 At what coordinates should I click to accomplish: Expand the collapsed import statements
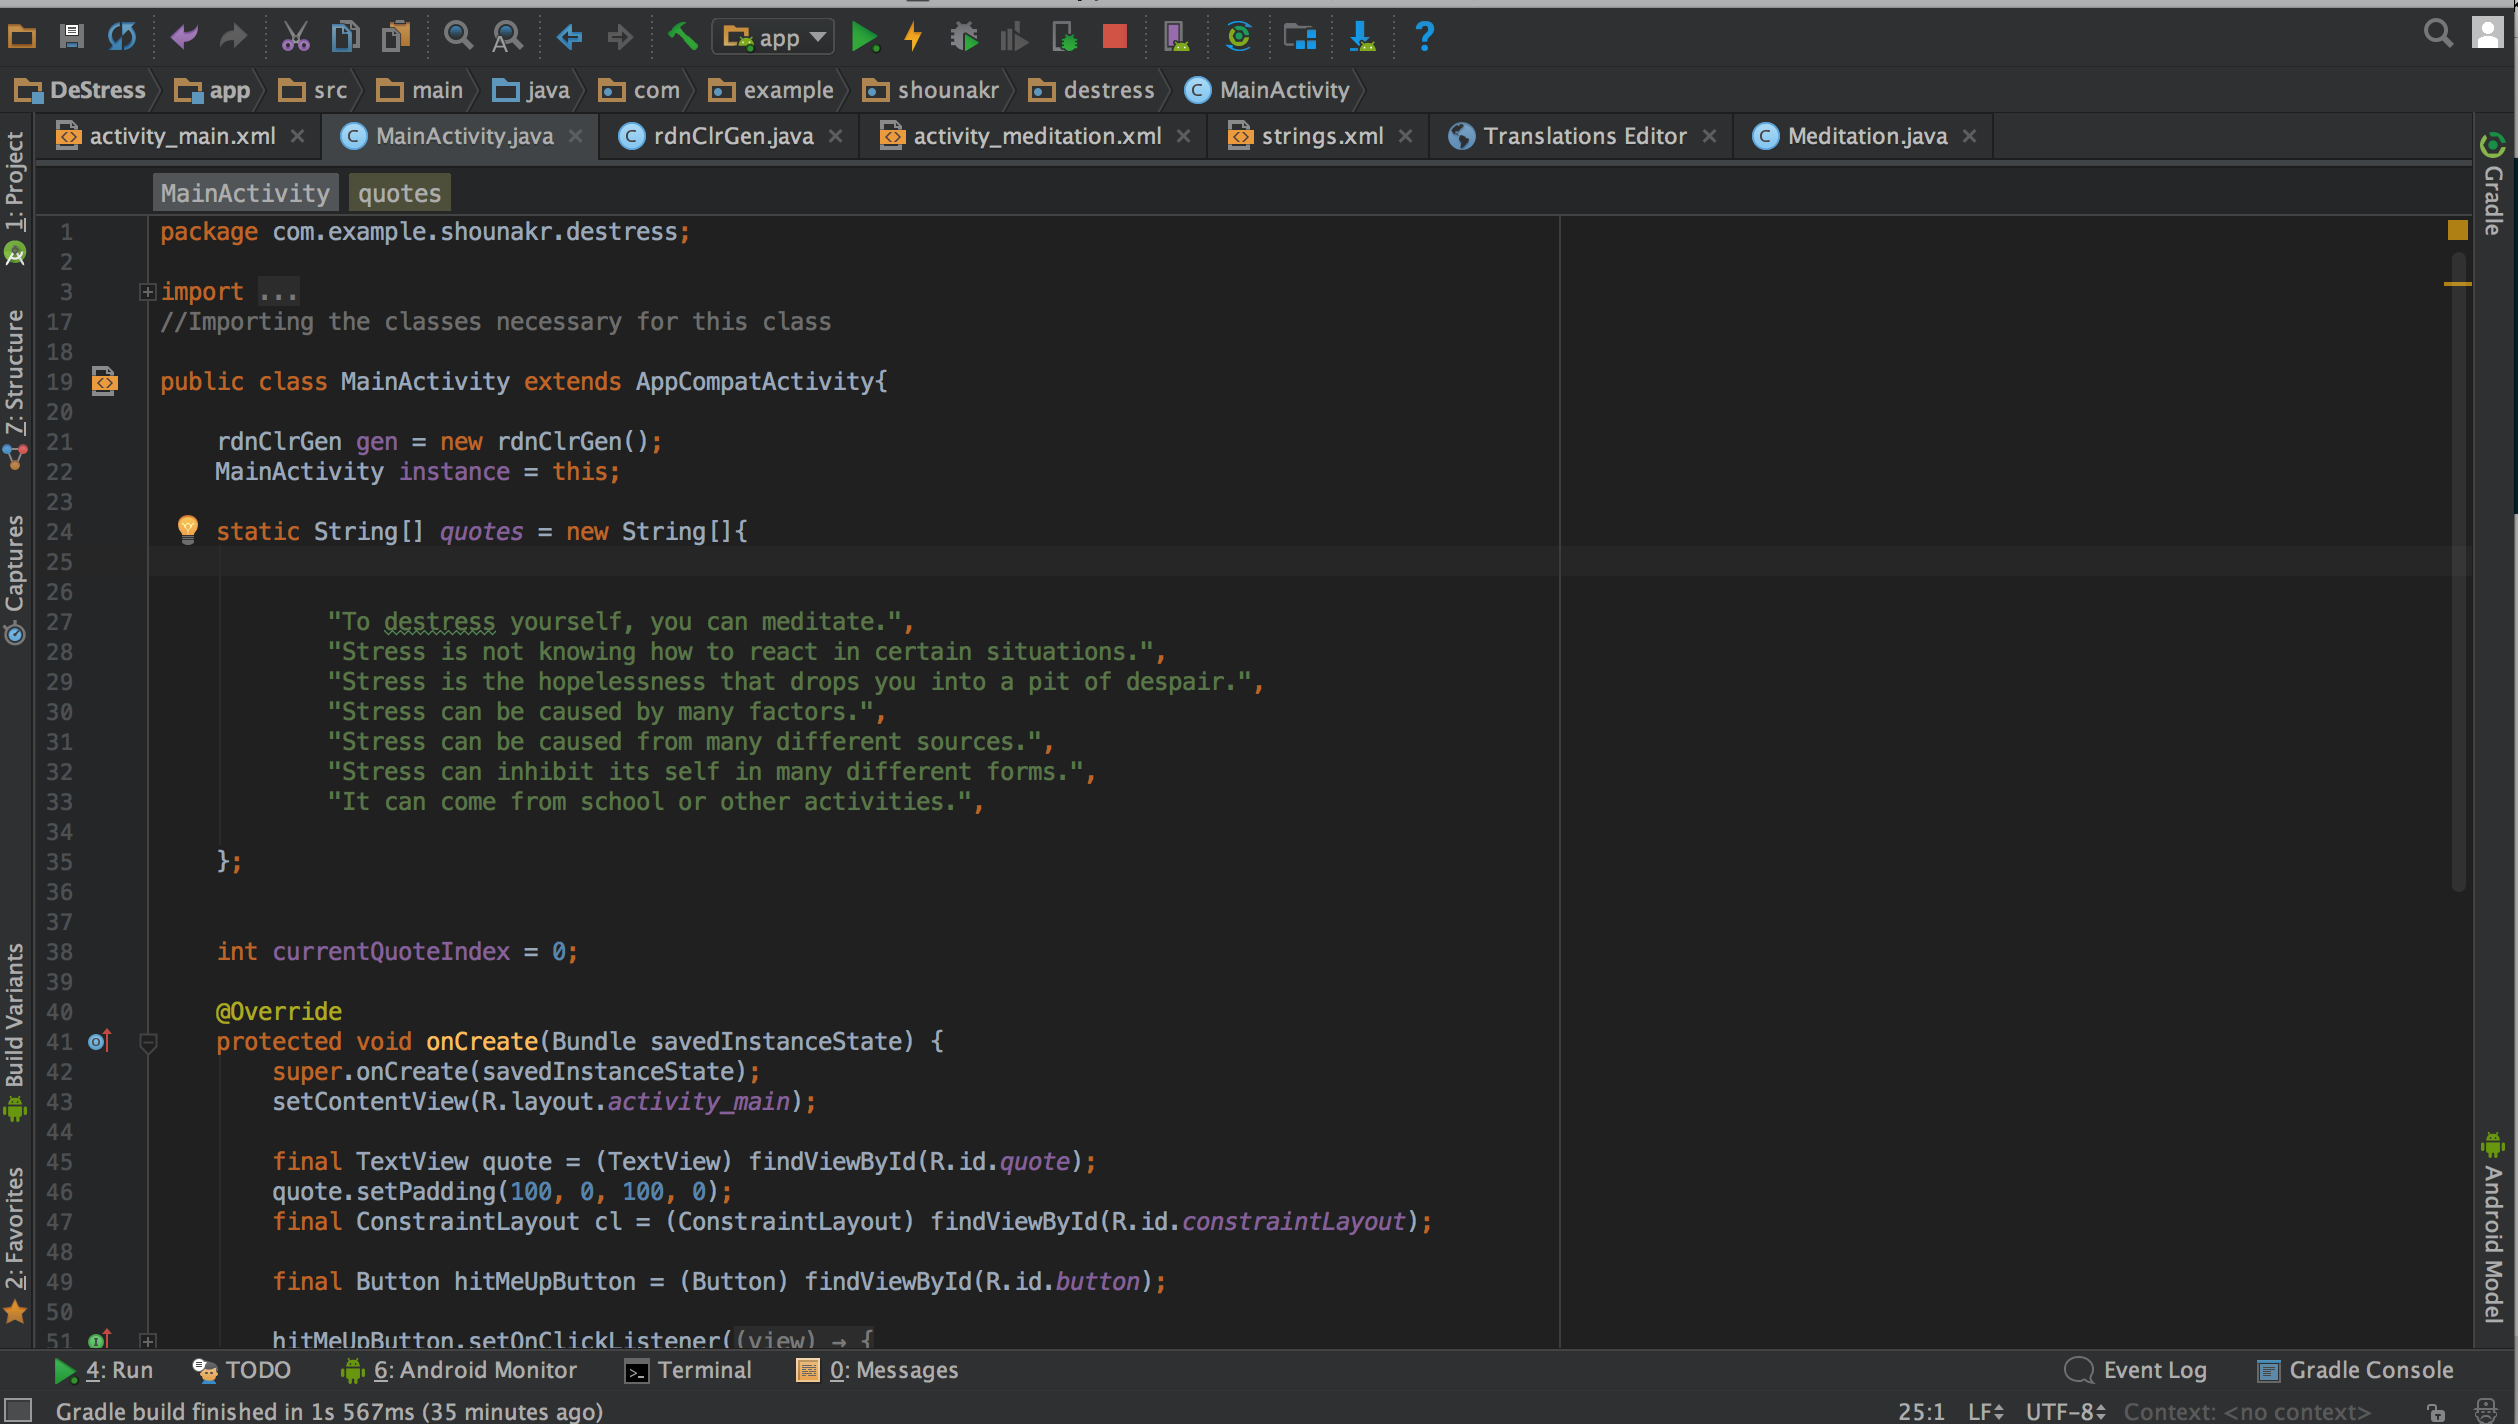(147, 292)
